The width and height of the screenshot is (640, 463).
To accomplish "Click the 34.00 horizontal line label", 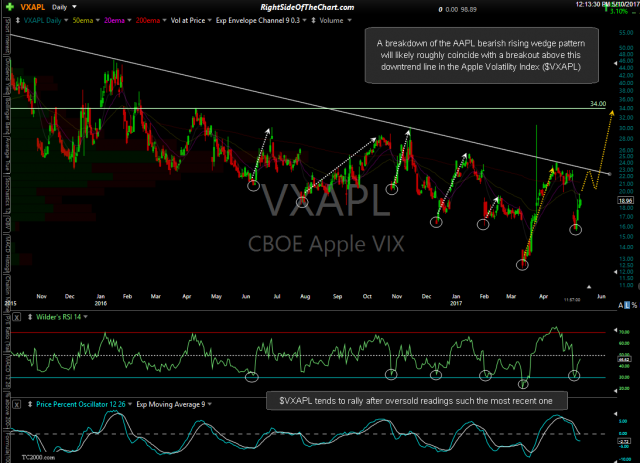I will tap(598, 104).
